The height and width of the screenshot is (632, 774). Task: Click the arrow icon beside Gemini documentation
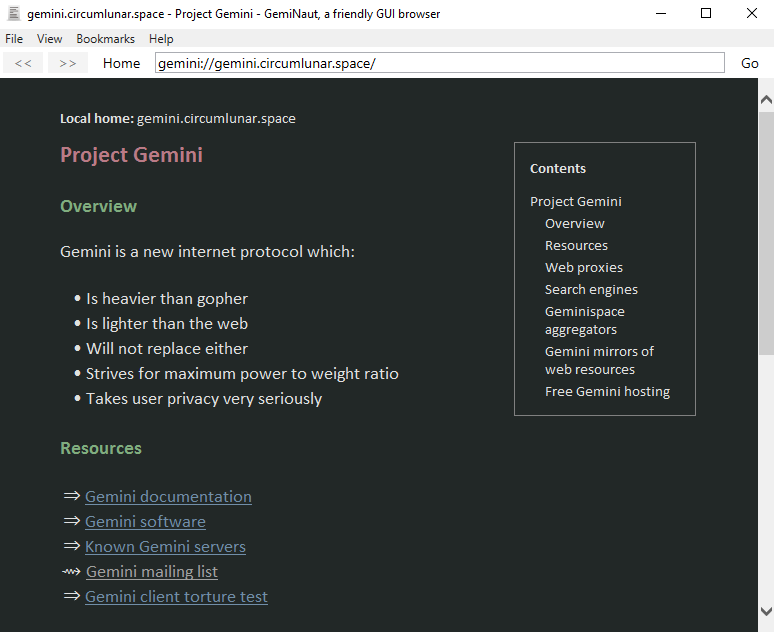pyautogui.click(x=72, y=496)
